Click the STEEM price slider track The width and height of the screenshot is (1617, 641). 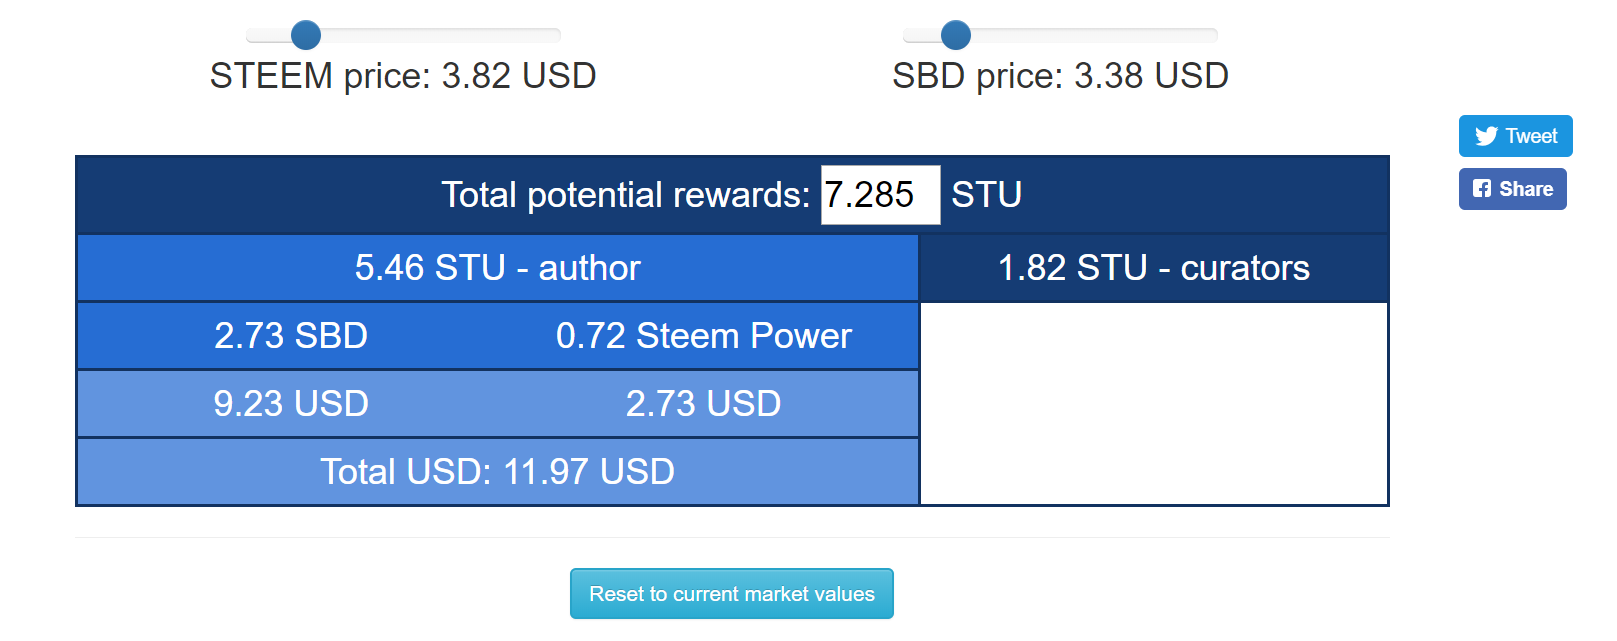[x=403, y=35]
